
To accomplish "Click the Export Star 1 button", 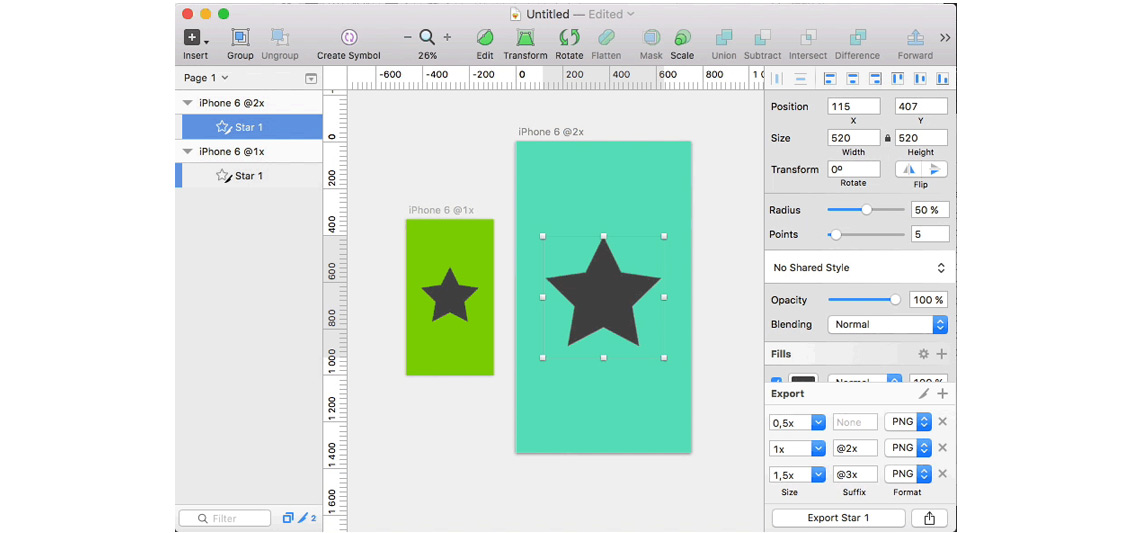I will pyautogui.click(x=838, y=518).
